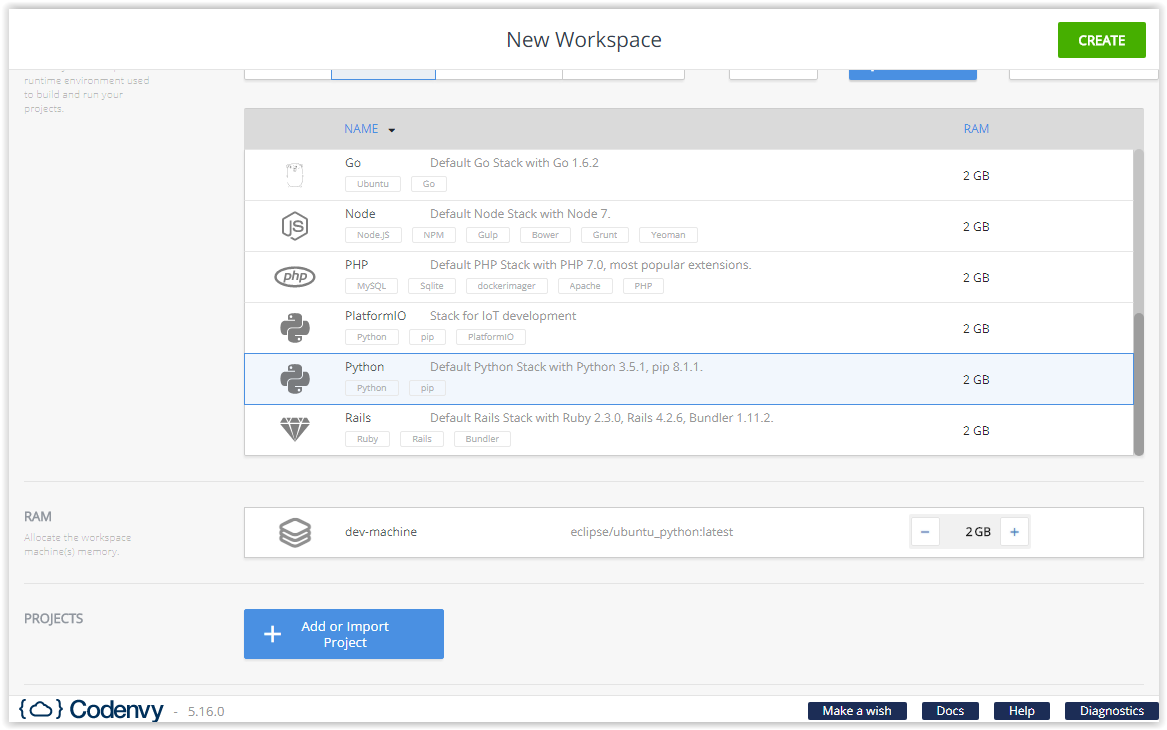Click the PHP stack logo icon
Image resolution: width=1167 pixels, height=730 pixels.
(295, 277)
